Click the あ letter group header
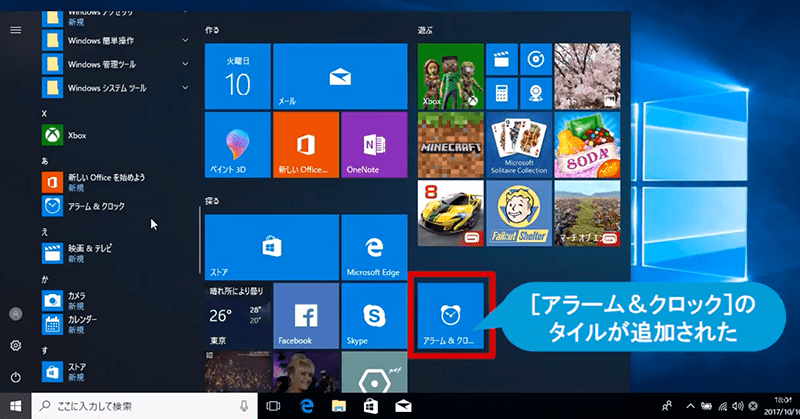 [x=45, y=161]
